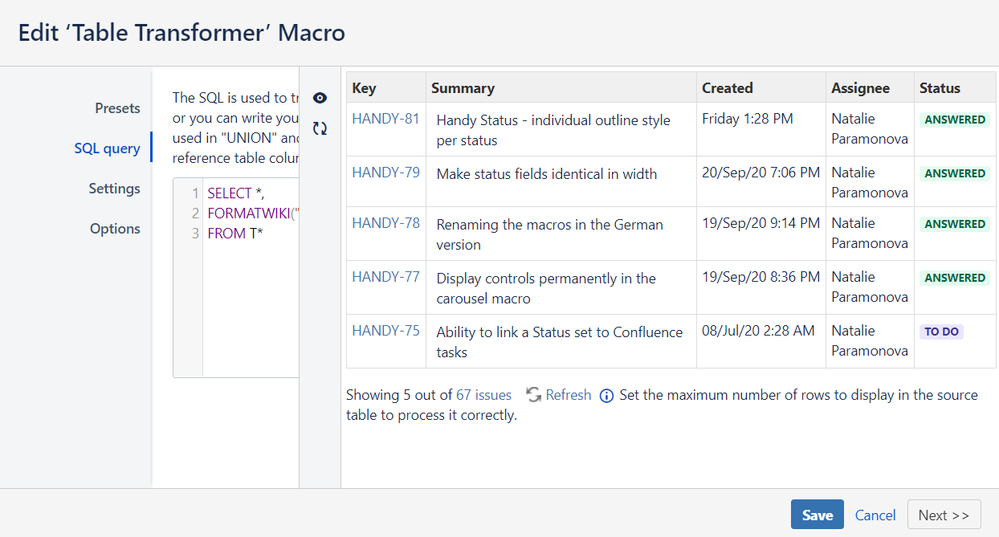Image resolution: width=999 pixels, height=537 pixels.
Task: Click the refresh arrows icon beside editor
Action: (320, 128)
